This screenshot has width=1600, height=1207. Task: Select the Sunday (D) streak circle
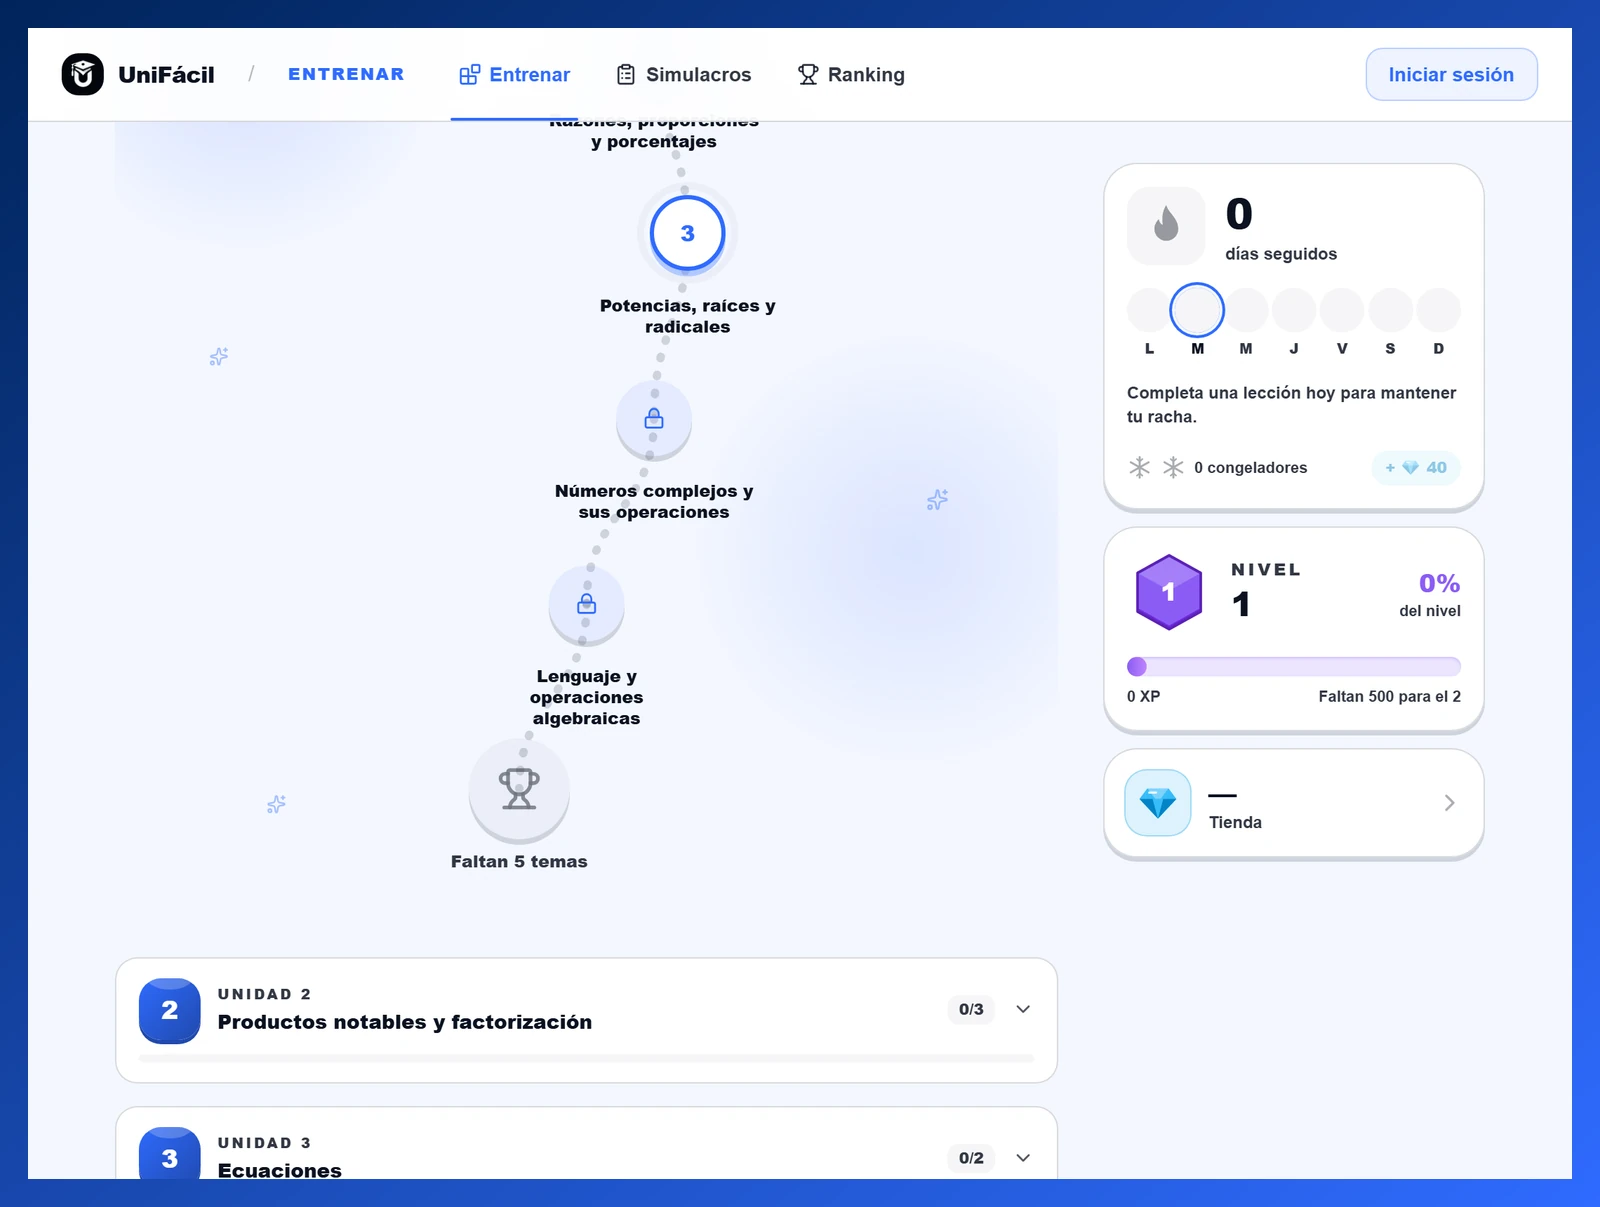tap(1439, 310)
